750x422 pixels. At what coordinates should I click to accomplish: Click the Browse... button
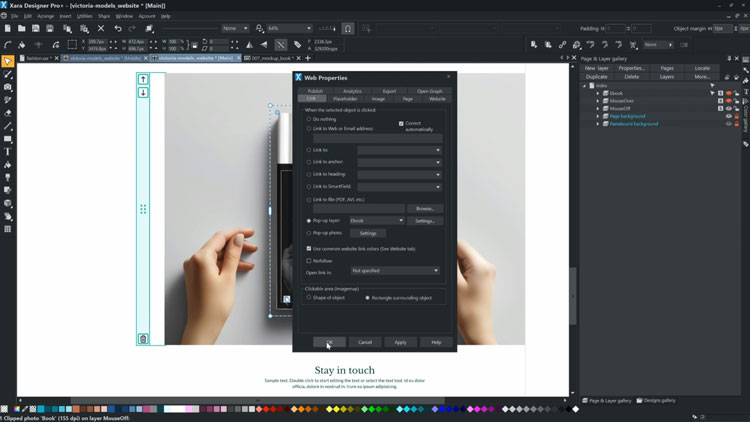tap(425, 209)
